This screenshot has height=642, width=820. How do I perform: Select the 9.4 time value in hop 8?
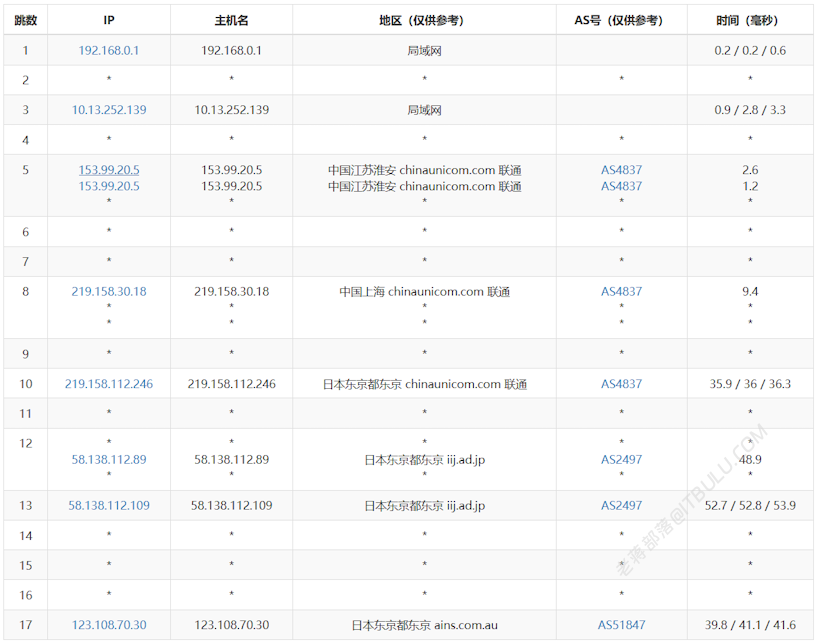pyautogui.click(x=750, y=291)
